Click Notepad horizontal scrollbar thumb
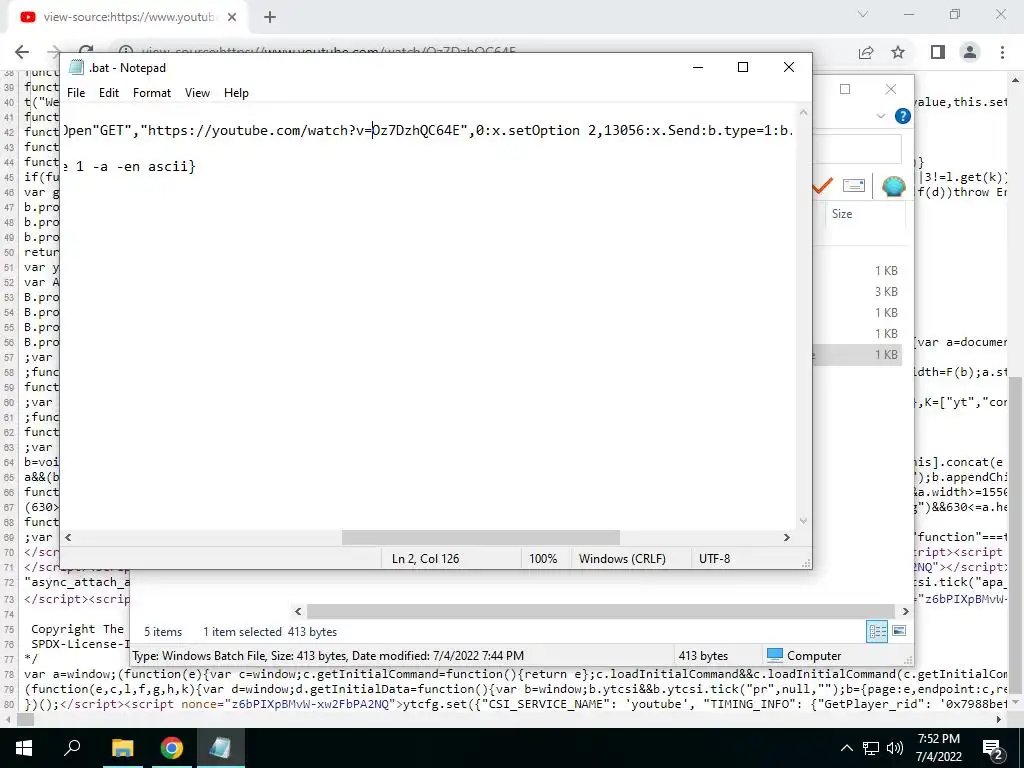This screenshot has height=768, width=1024. [x=481, y=537]
